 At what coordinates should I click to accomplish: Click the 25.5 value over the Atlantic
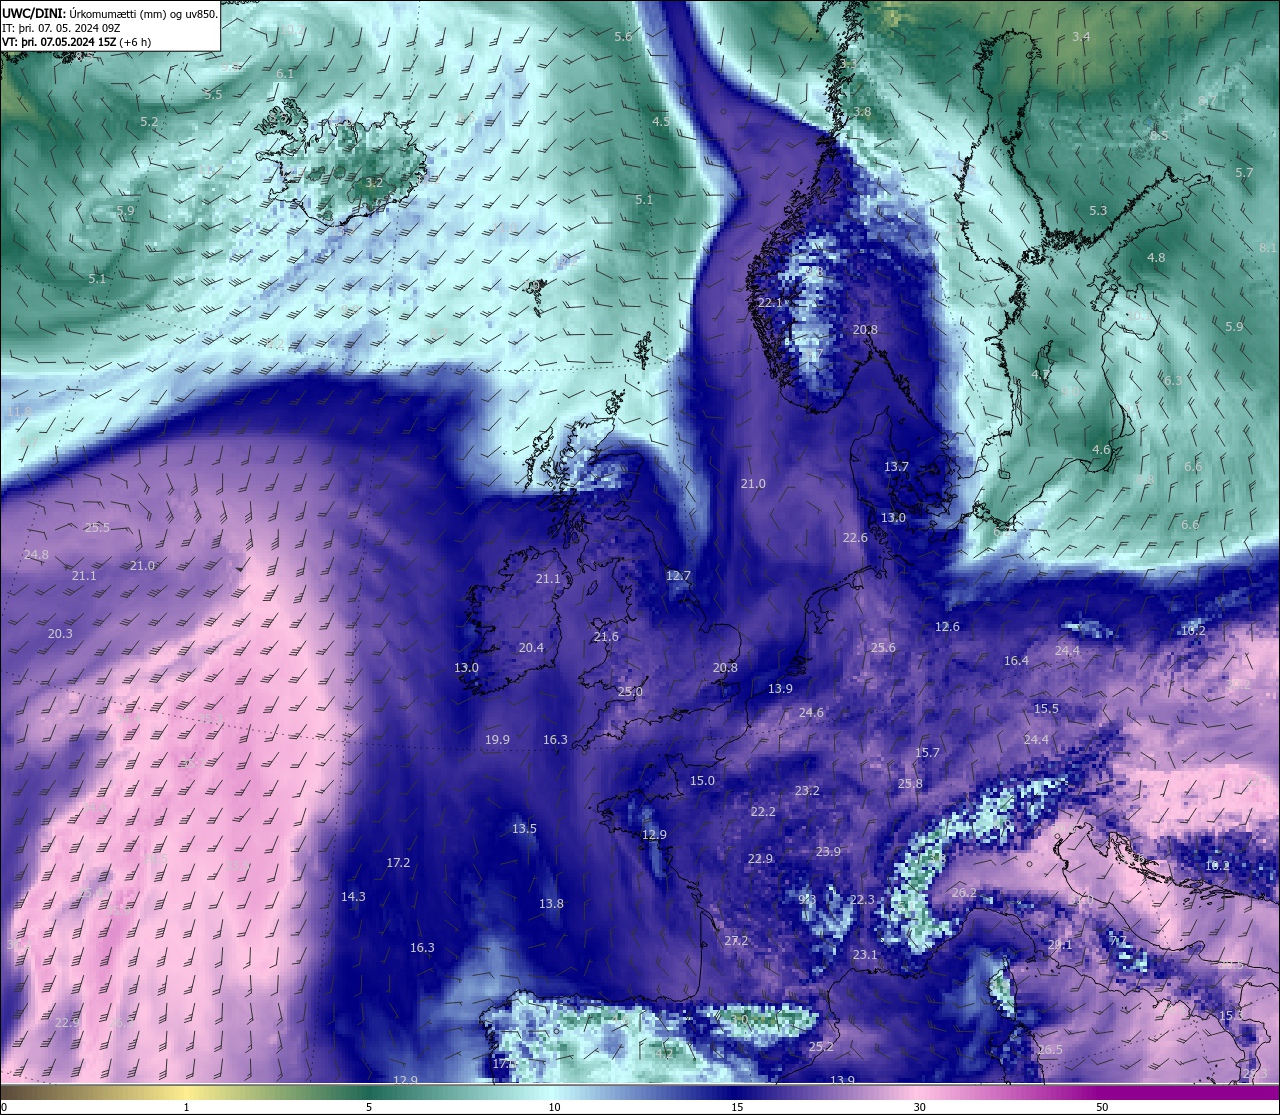pyautogui.click(x=97, y=528)
